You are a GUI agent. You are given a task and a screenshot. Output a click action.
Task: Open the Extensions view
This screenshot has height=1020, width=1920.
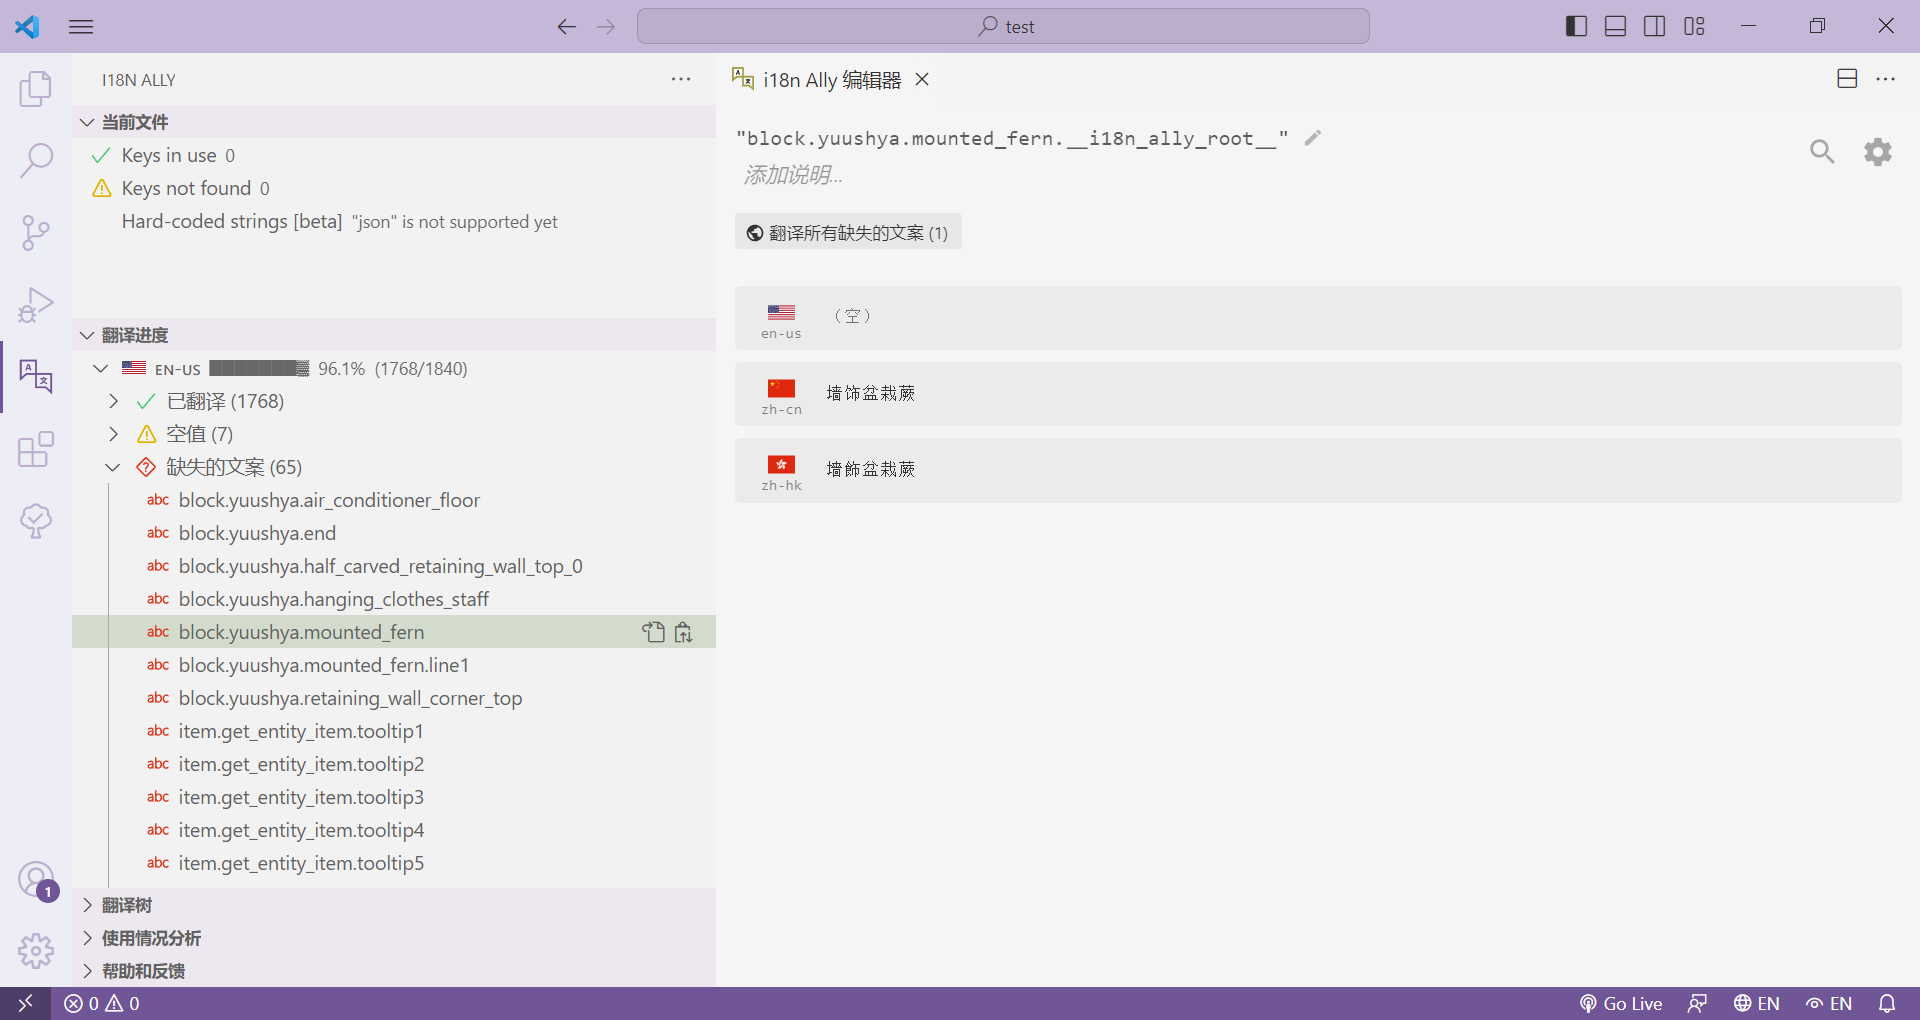pos(36,449)
